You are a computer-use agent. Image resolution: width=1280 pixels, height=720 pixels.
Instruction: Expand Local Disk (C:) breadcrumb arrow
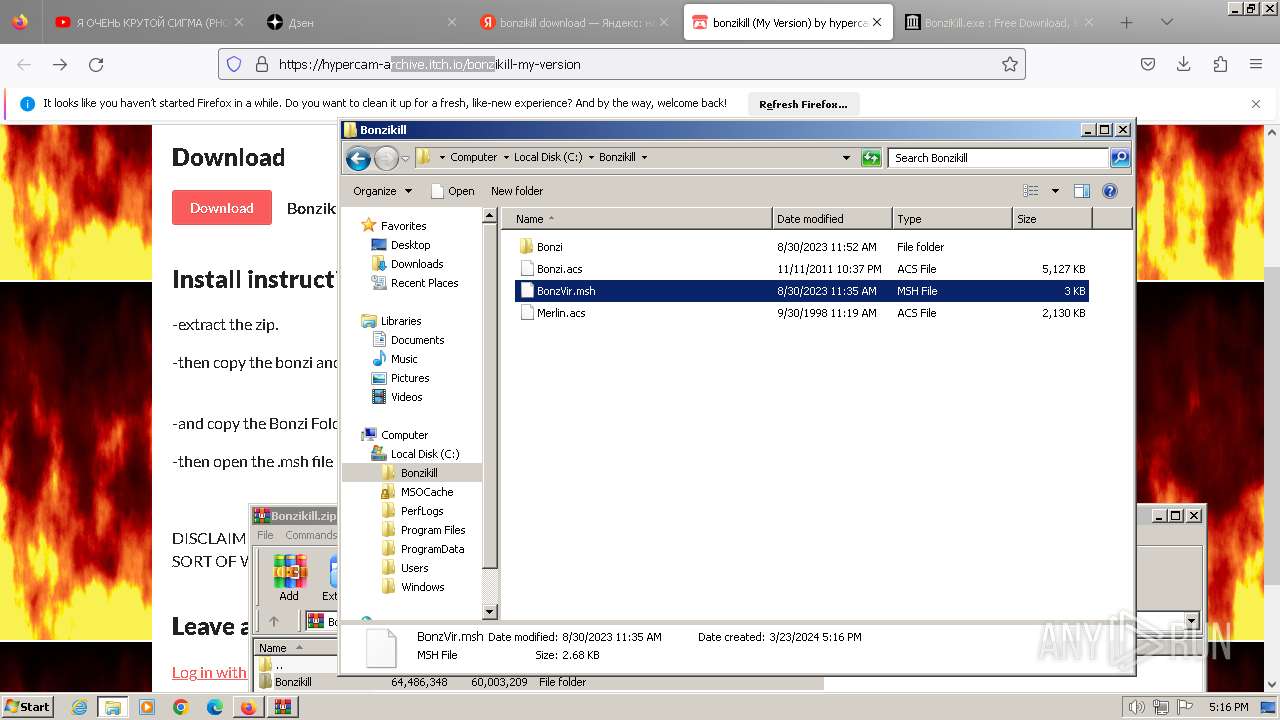591,157
